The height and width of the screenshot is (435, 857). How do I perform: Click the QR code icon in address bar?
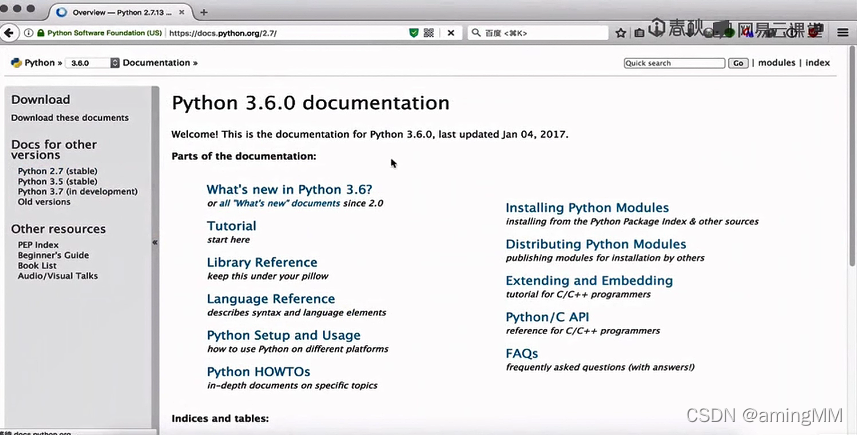pyautogui.click(x=429, y=33)
